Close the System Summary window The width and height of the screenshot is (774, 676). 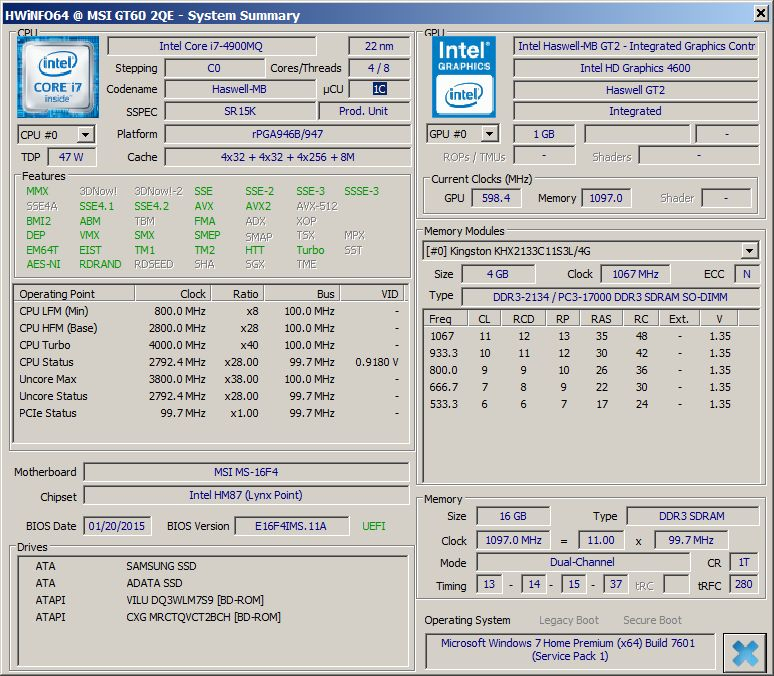point(761,13)
